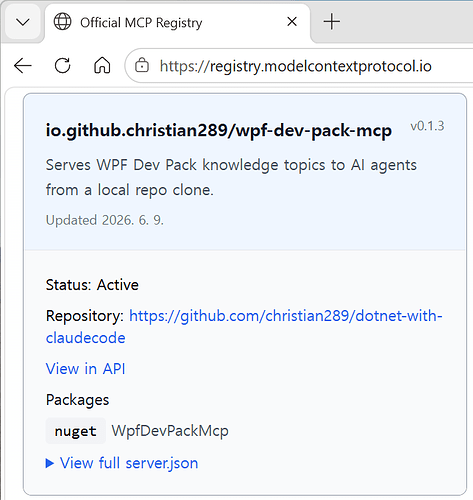Open the browser home page icon
The height and width of the screenshot is (500, 473).
click(x=102, y=65)
